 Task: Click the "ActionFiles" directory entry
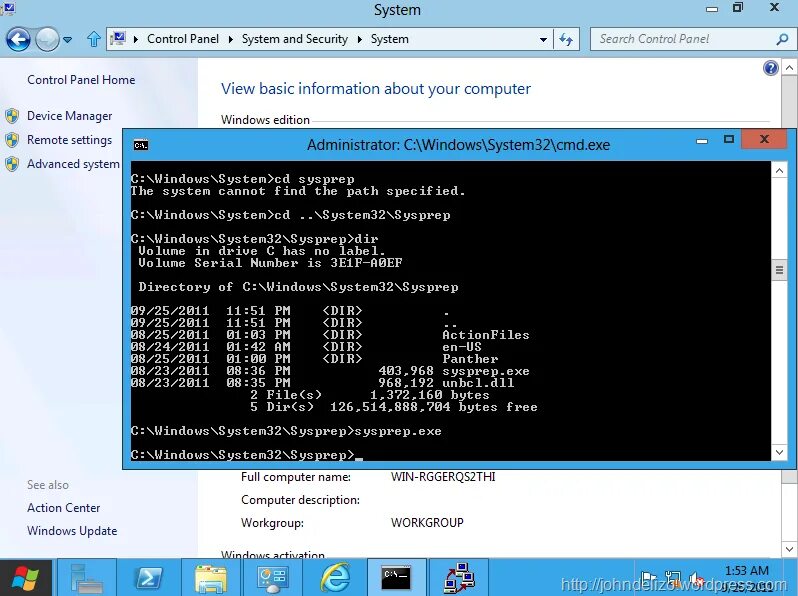pos(486,335)
